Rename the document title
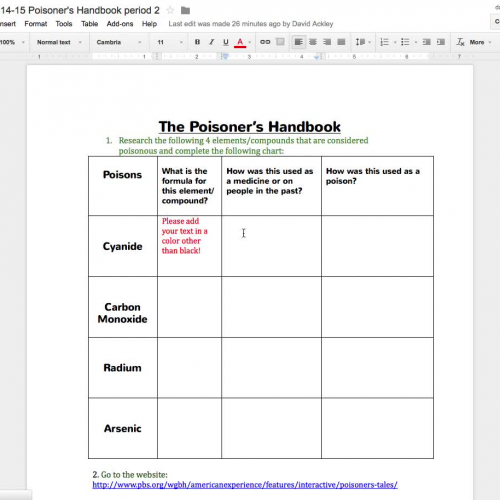The width and height of the screenshot is (500, 500). coord(80,10)
